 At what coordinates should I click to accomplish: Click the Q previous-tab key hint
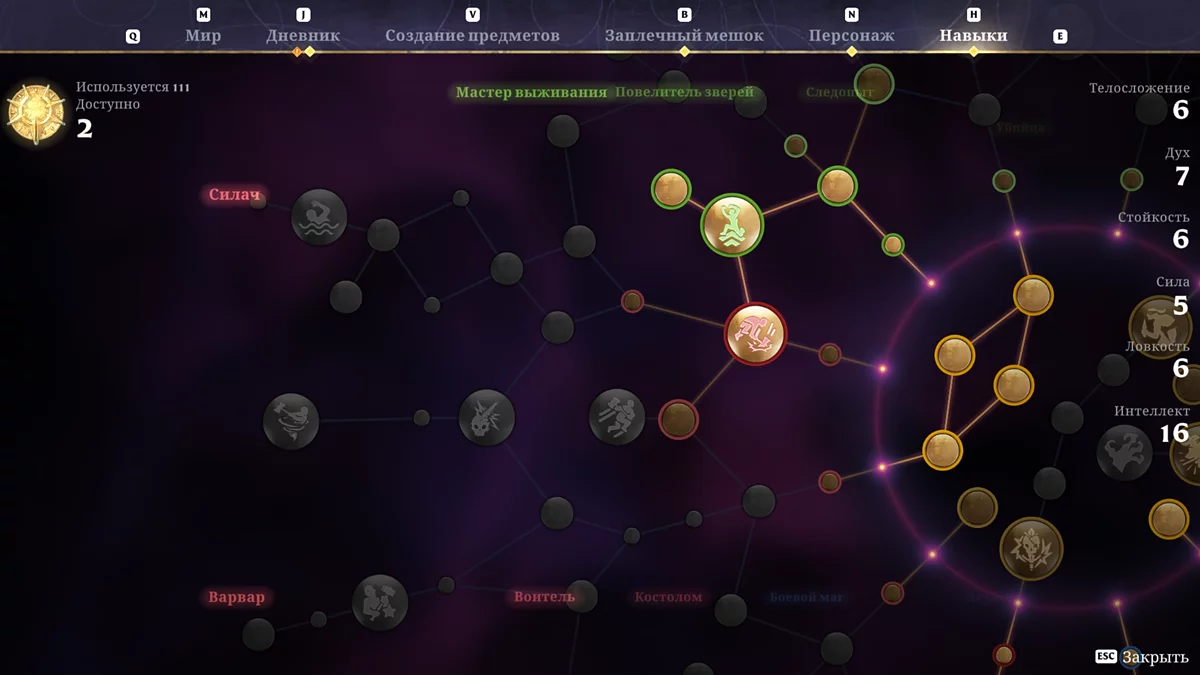[133, 36]
